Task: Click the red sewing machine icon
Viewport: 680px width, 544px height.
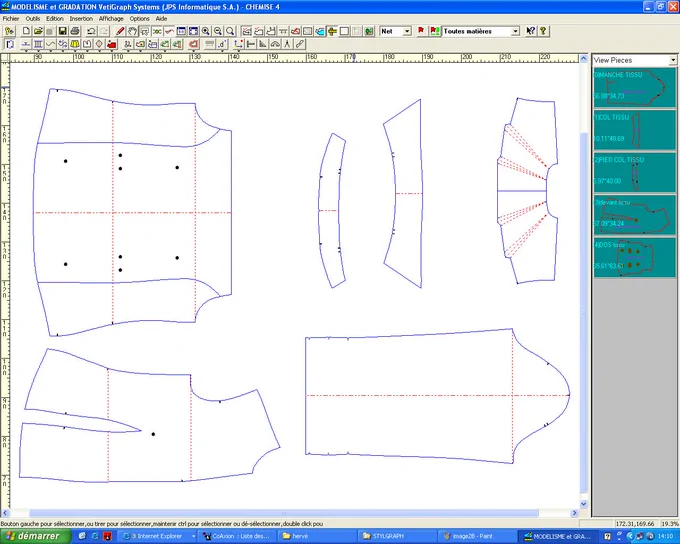Action: (x=112, y=44)
